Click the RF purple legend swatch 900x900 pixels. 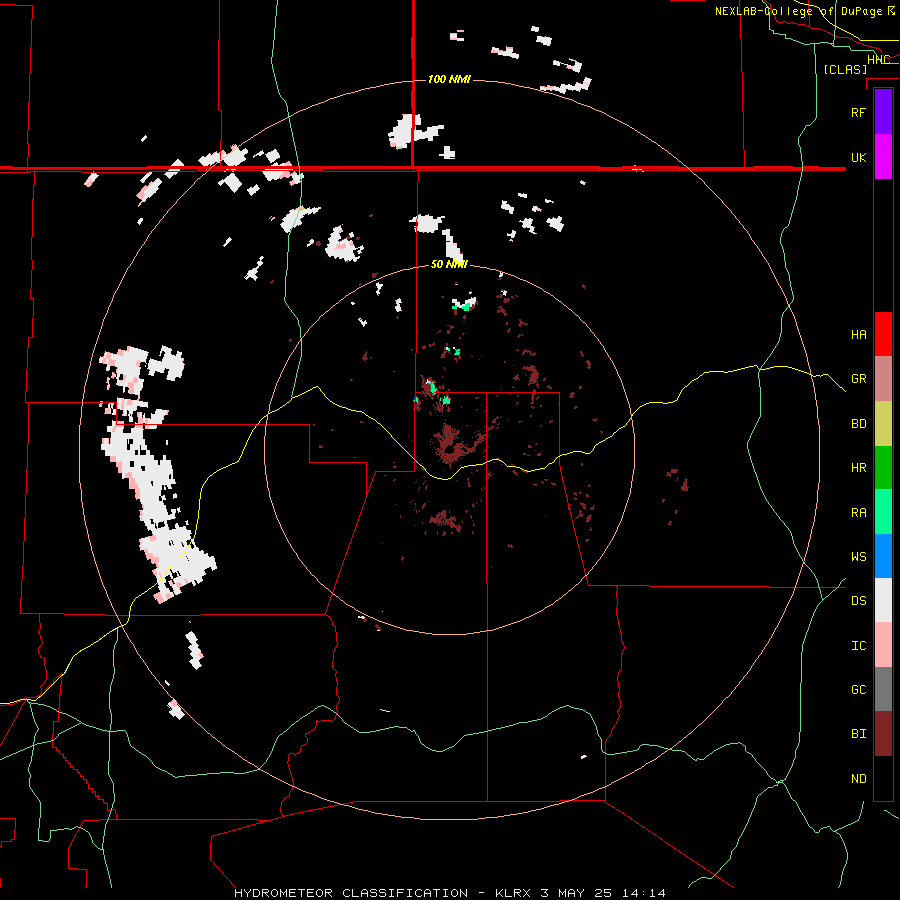point(883,112)
